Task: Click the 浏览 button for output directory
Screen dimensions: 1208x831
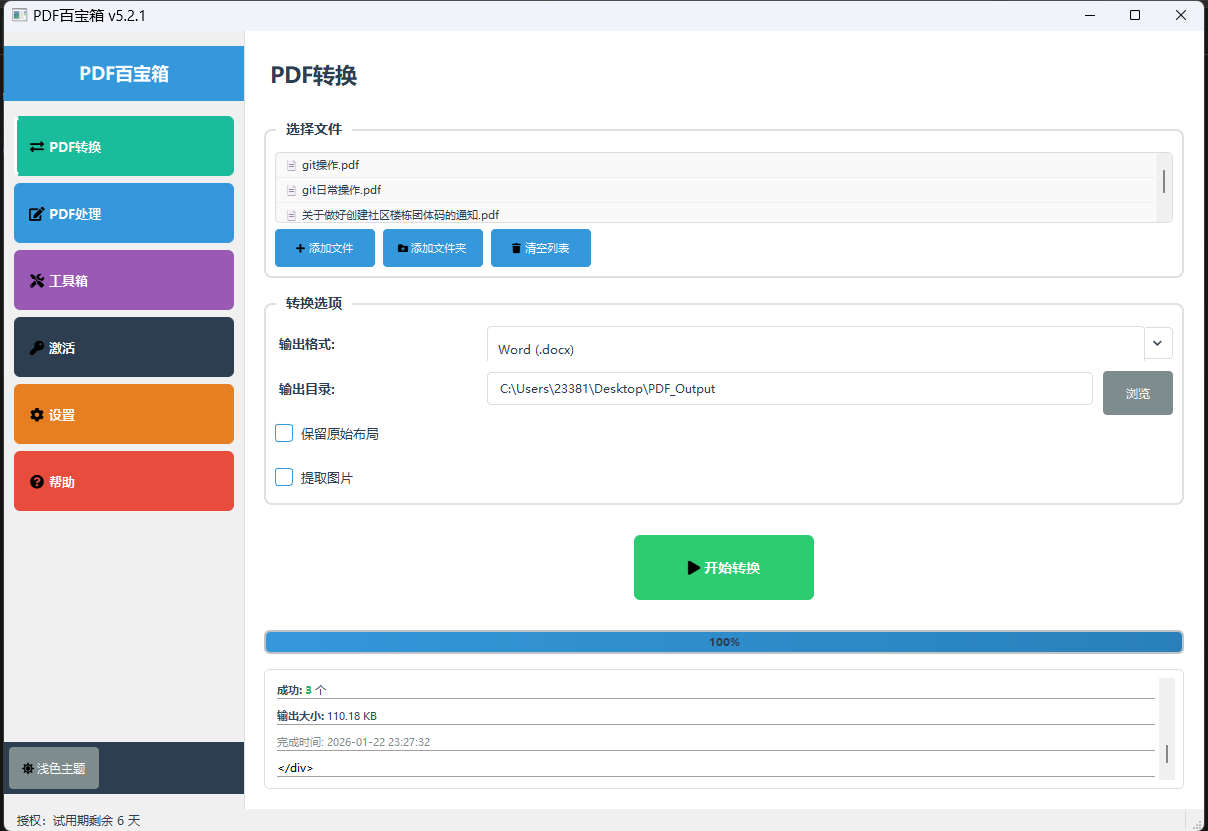Action: click(x=1137, y=393)
